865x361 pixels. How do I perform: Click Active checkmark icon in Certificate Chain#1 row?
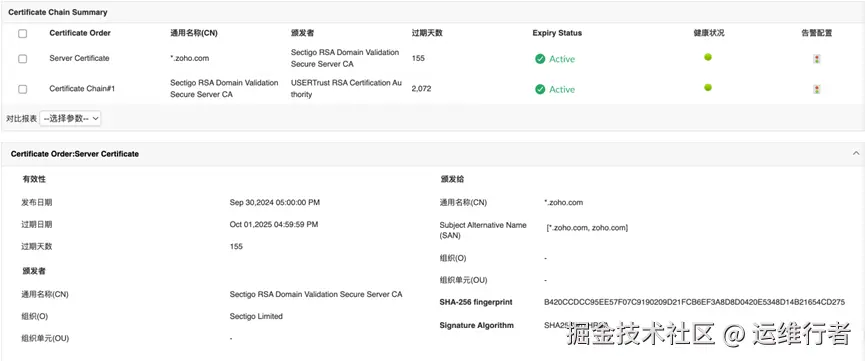(540, 89)
